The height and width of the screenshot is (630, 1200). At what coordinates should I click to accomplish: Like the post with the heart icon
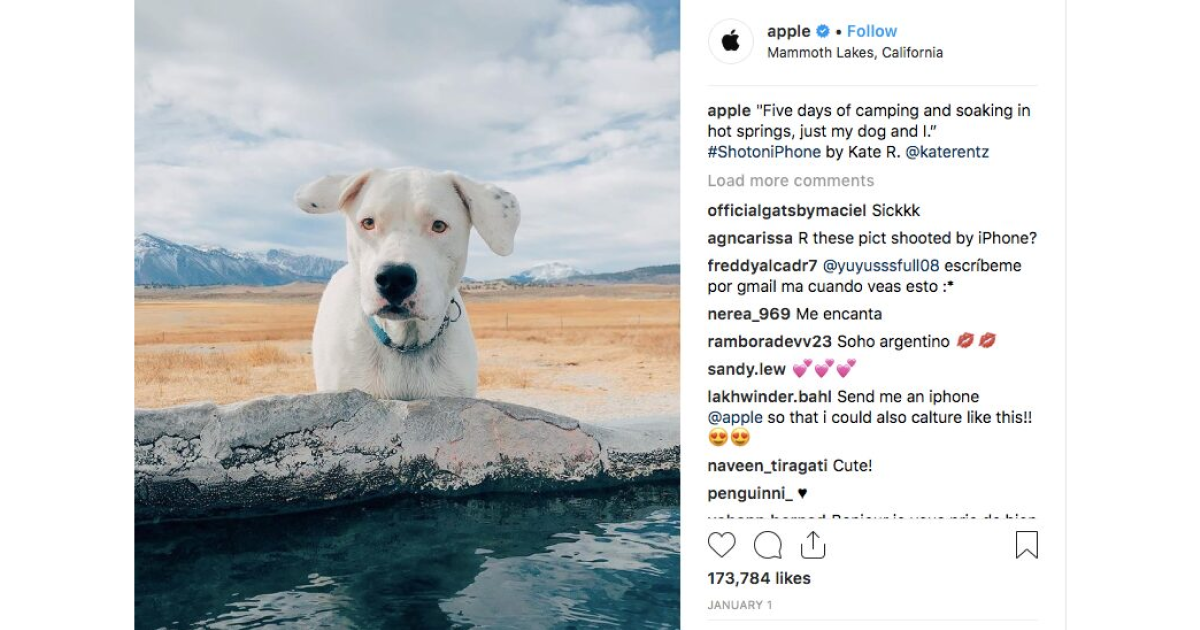click(721, 545)
